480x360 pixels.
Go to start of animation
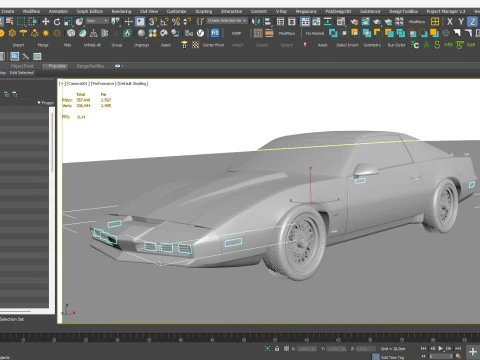(x=423, y=348)
